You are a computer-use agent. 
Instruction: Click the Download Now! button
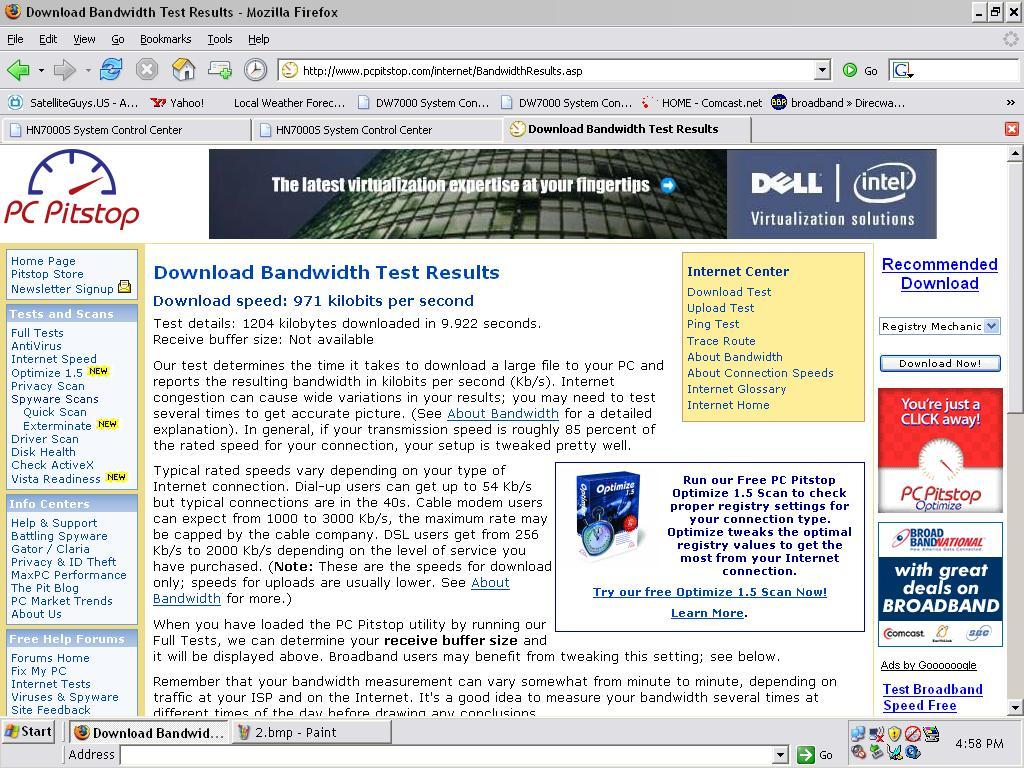click(x=940, y=363)
